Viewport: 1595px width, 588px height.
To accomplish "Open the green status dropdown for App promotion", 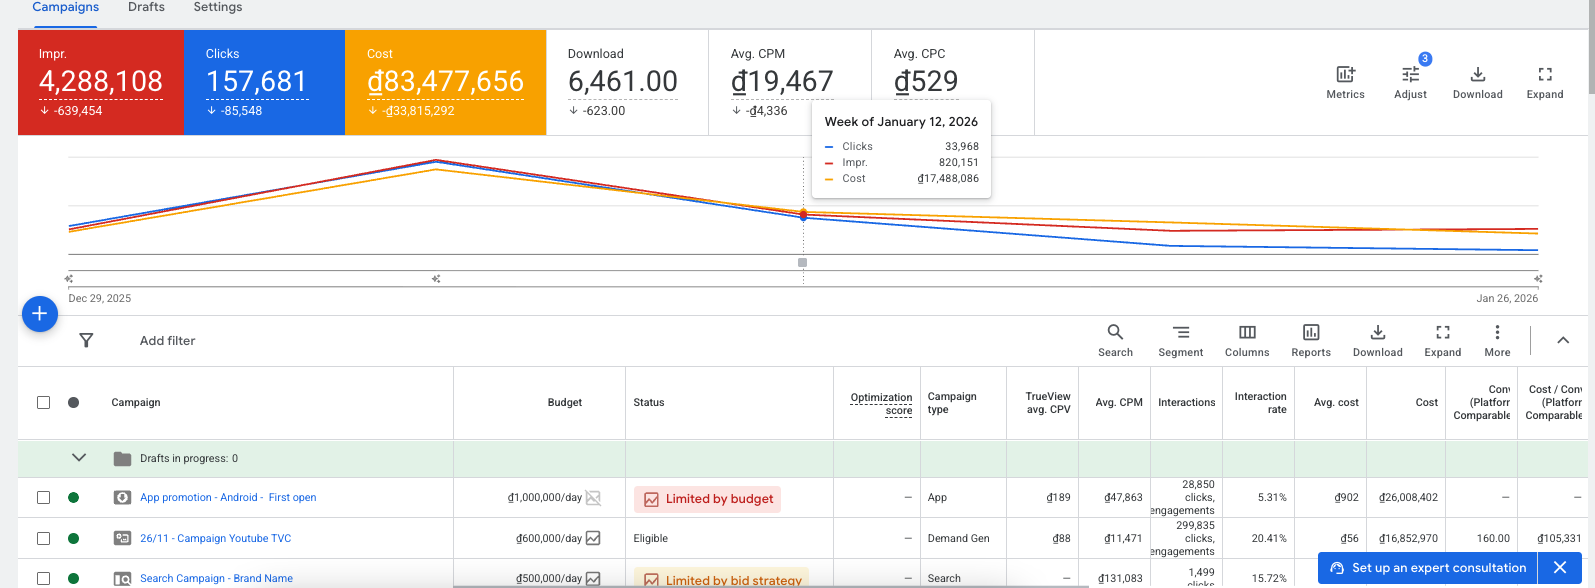I will coord(73,497).
